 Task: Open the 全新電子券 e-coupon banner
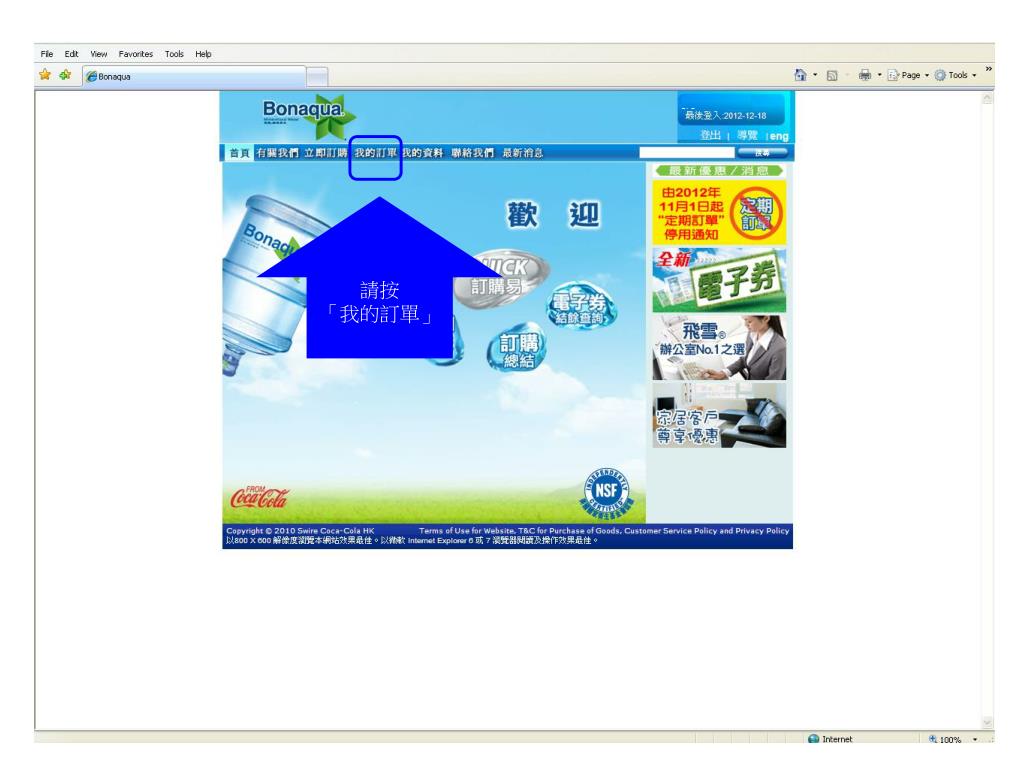click(719, 280)
